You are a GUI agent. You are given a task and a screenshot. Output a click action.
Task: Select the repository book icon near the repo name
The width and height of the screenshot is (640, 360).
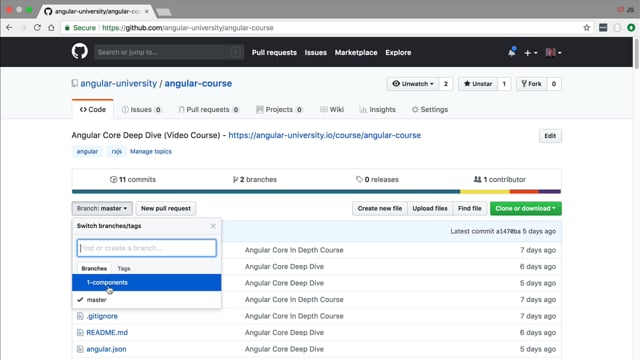tap(75, 83)
